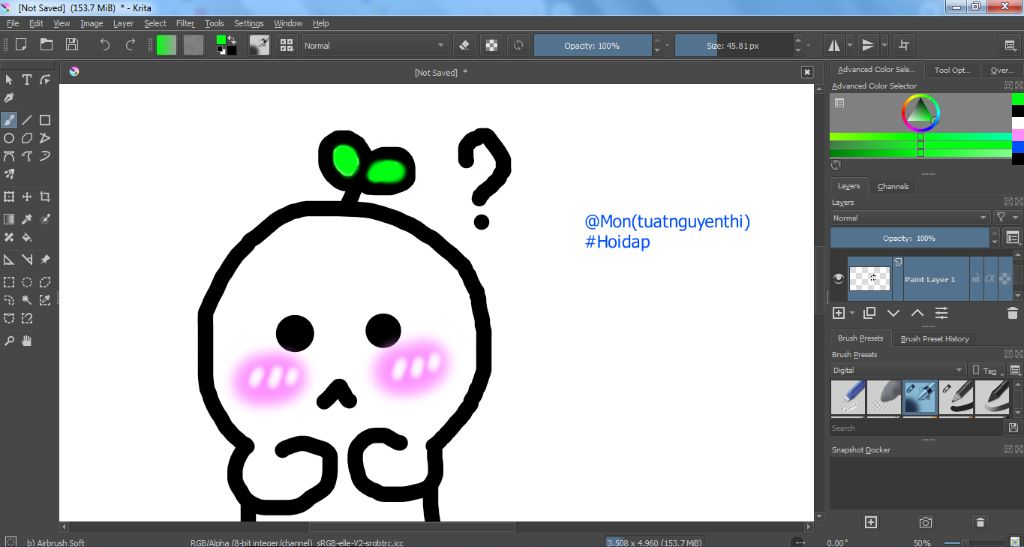1024x547 pixels.
Task: Click the brush presets Search field
Action: tap(917, 428)
